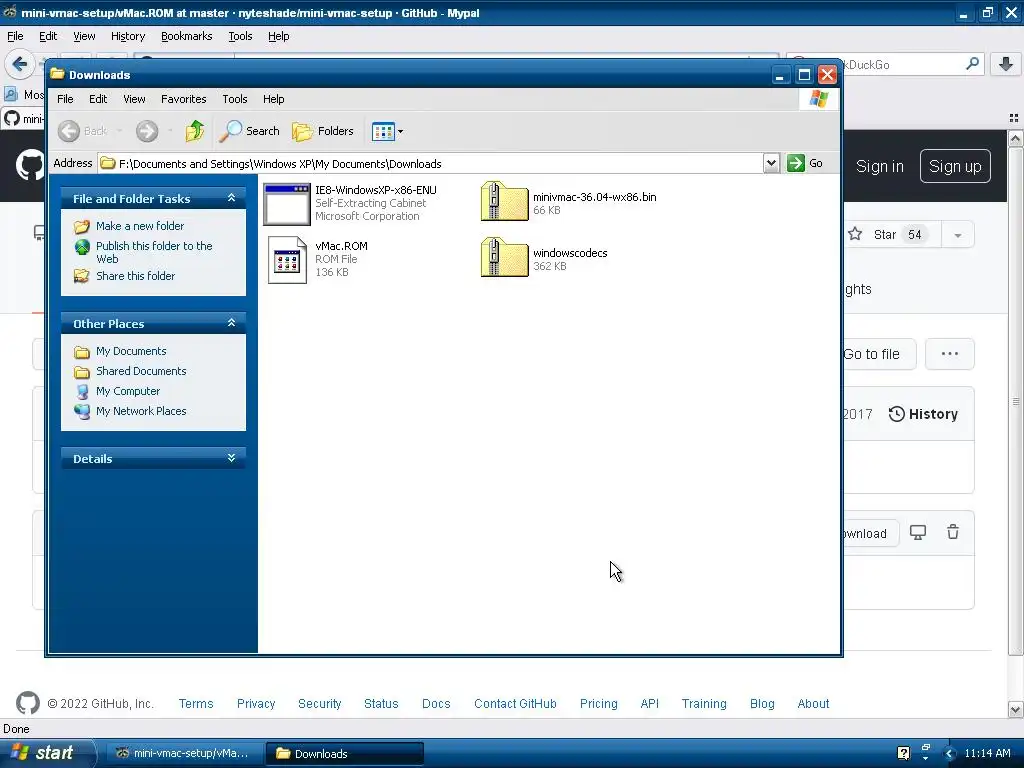Open the Explorer File menu
This screenshot has width=1024, height=768.
(65, 99)
